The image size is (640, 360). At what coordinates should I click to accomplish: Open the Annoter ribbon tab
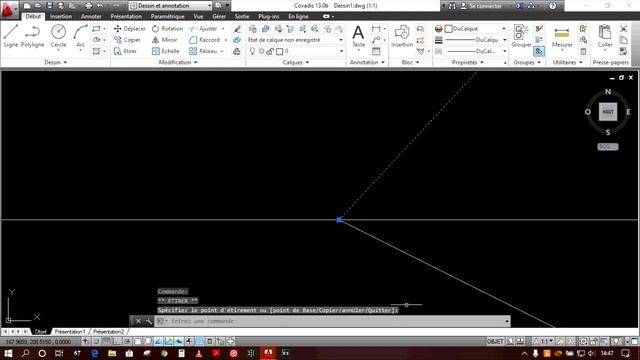tap(91, 16)
